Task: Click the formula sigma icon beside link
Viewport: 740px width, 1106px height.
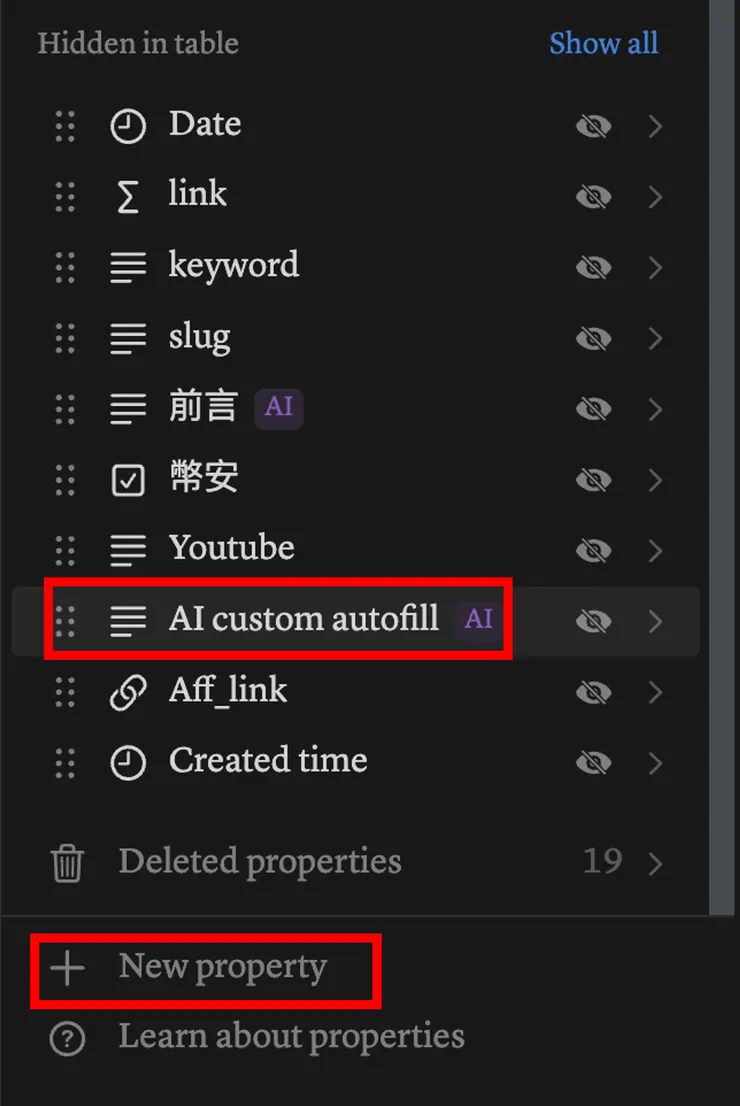Action: tap(128, 197)
